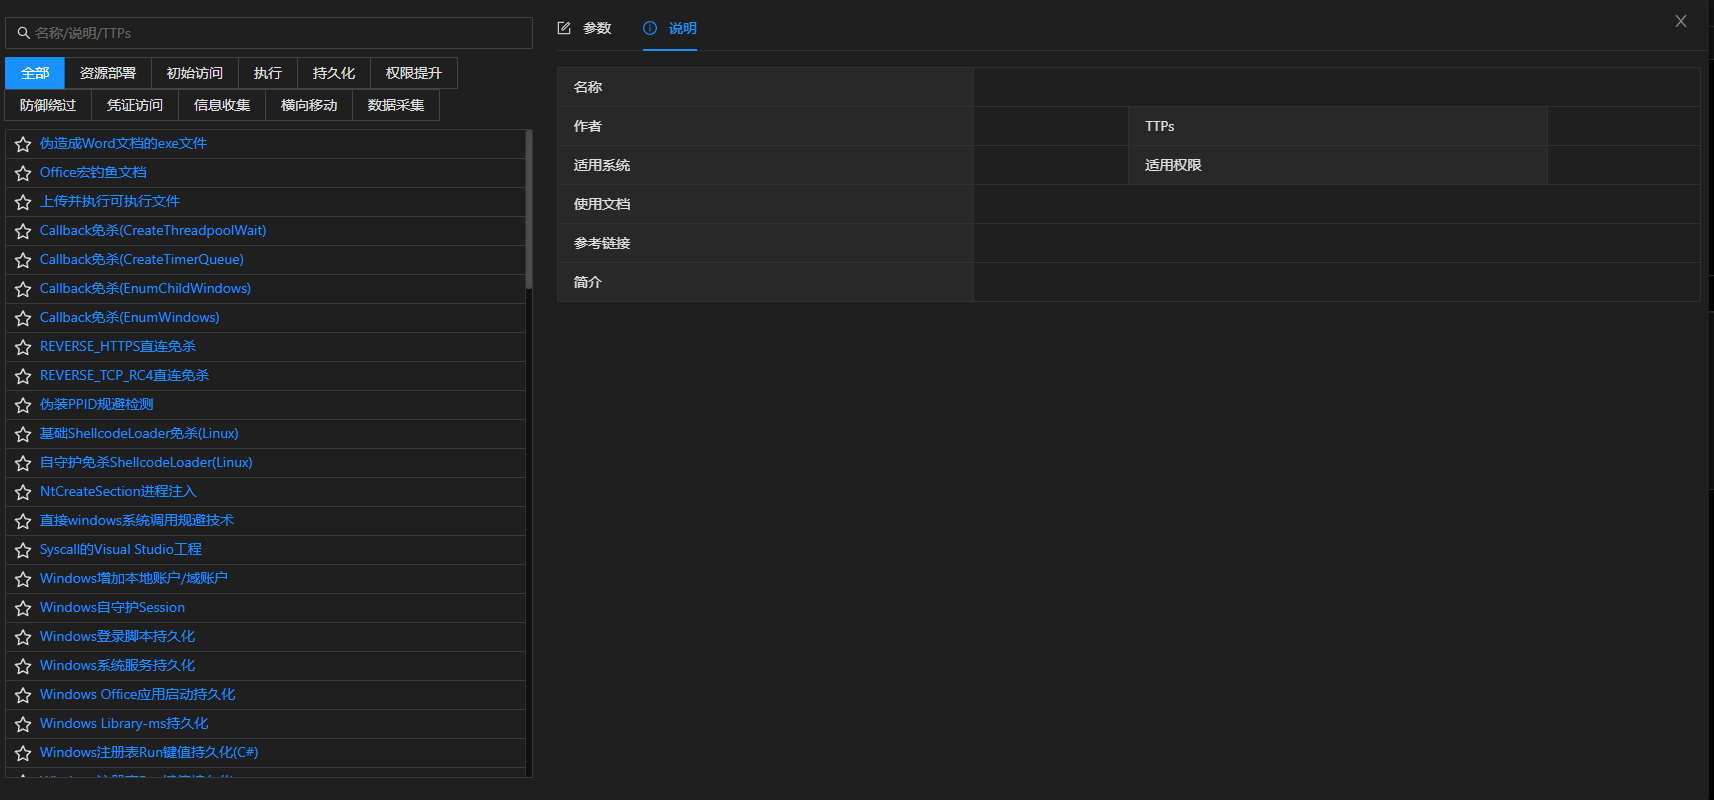Viewport: 1714px width, 800px height.
Task: Select Windows Library-ms持久化 name
Action: pyautogui.click(x=124, y=724)
